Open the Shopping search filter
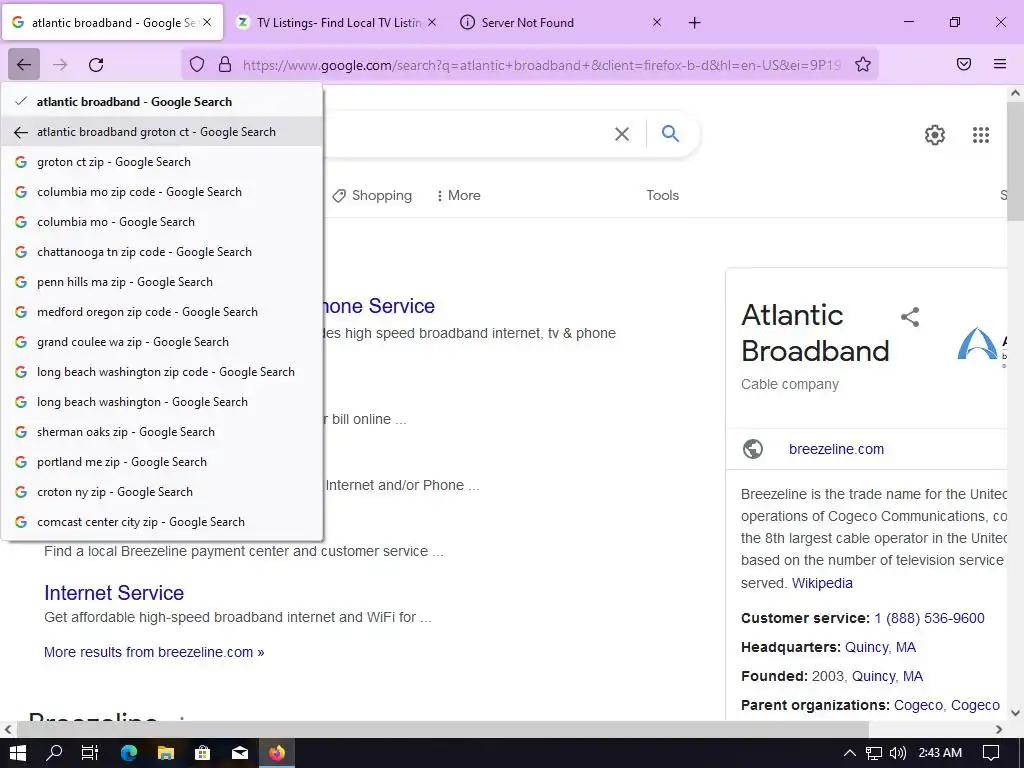 point(372,195)
